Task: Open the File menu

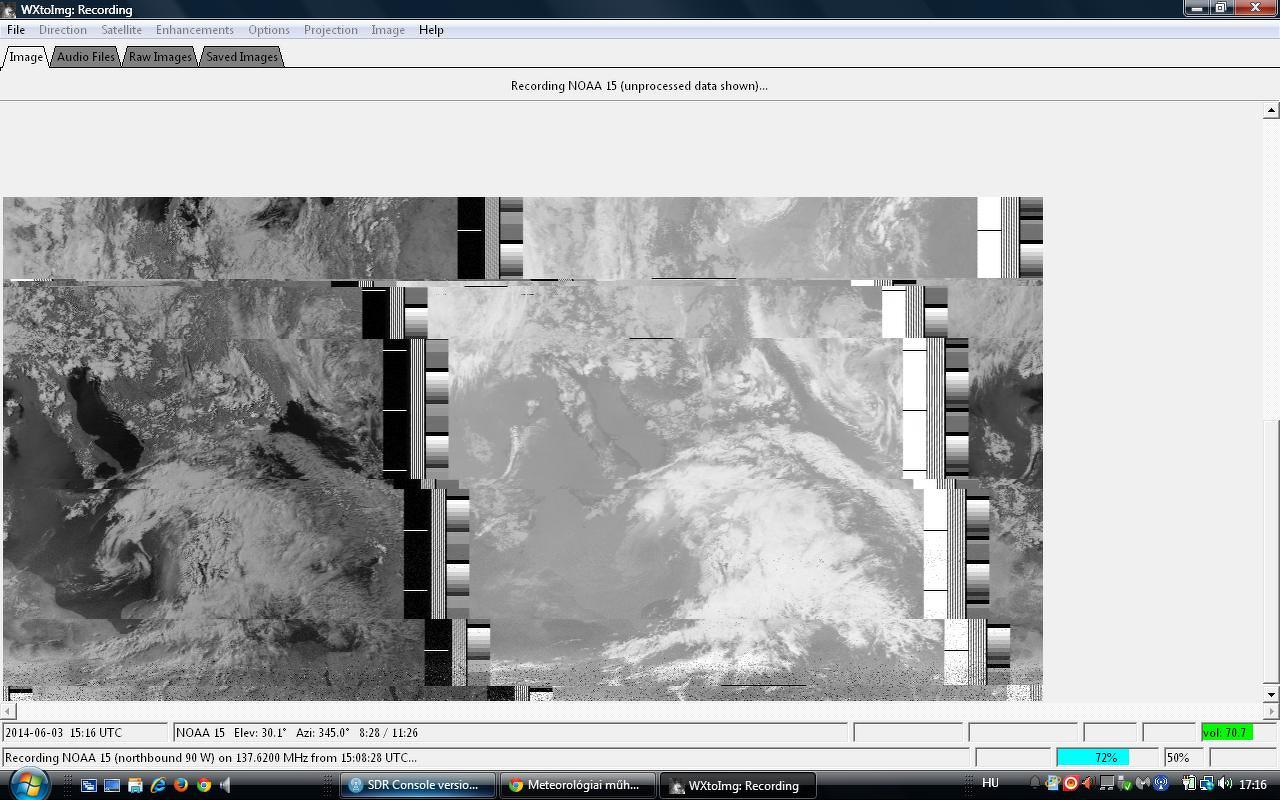Action: [16, 30]
